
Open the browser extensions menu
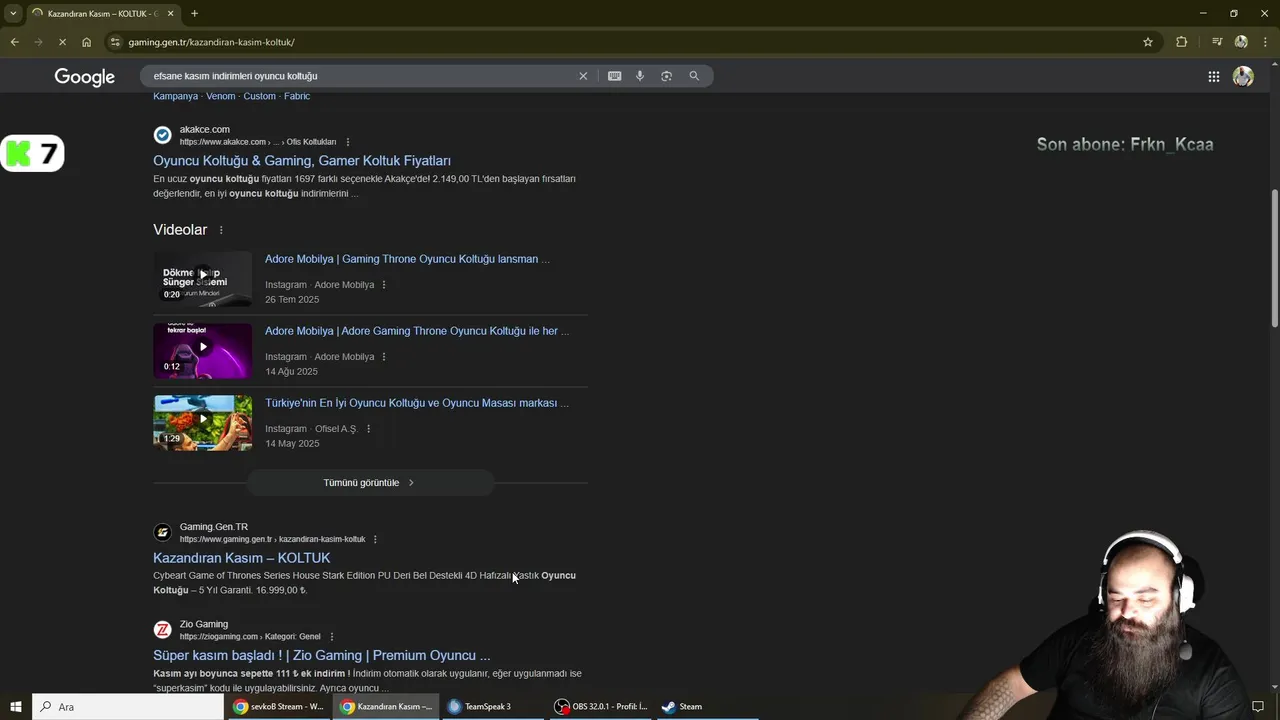click(x=1182, y=42)
